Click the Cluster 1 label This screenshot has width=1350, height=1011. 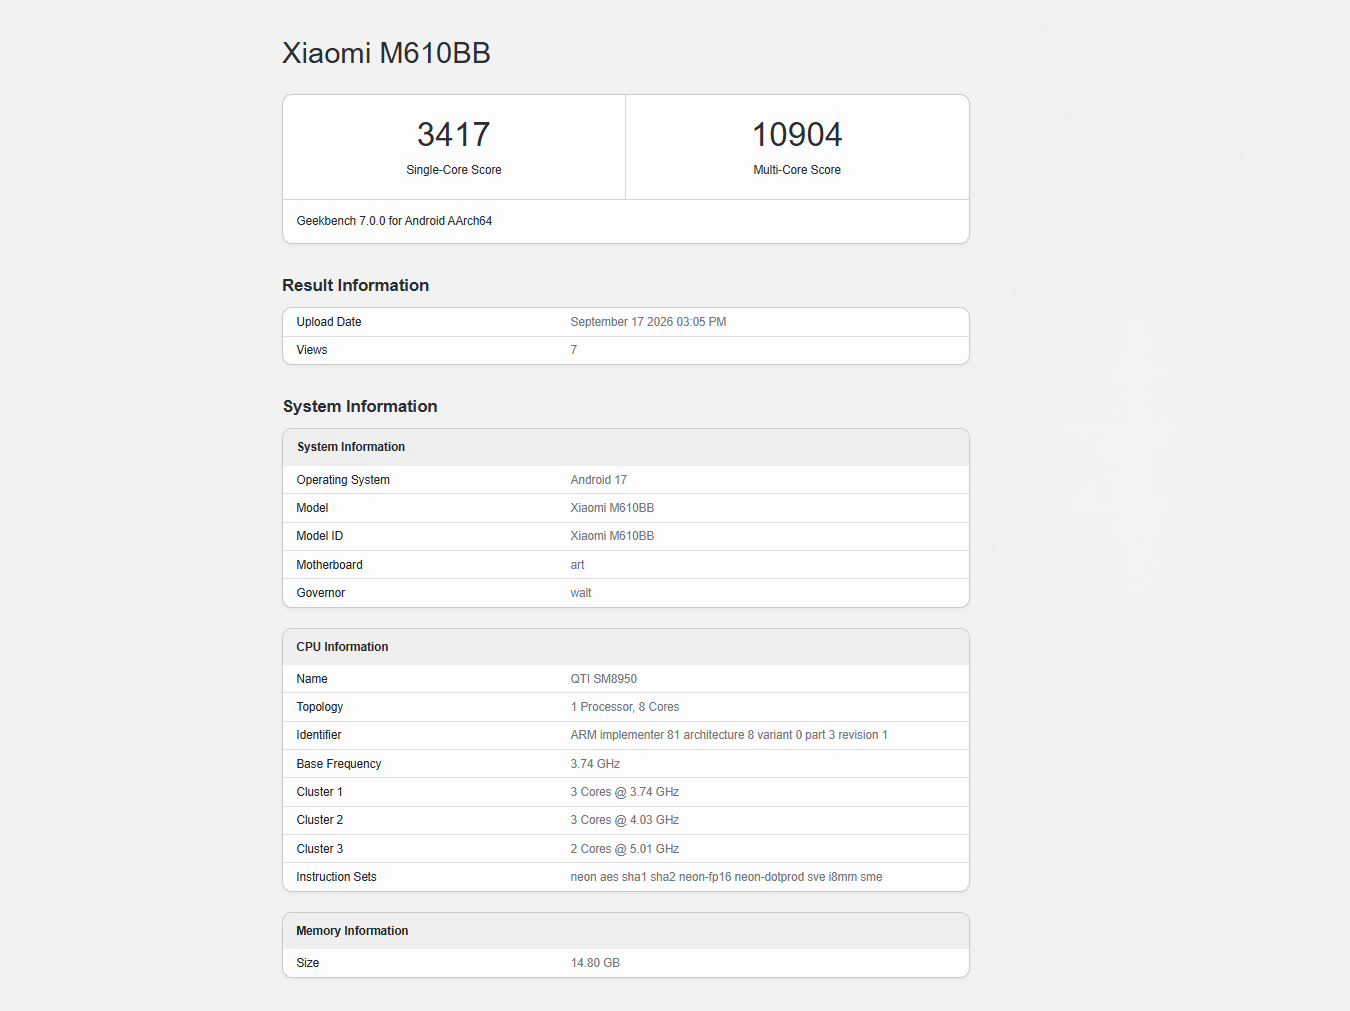pyautogui.click(x=320, y=792)
